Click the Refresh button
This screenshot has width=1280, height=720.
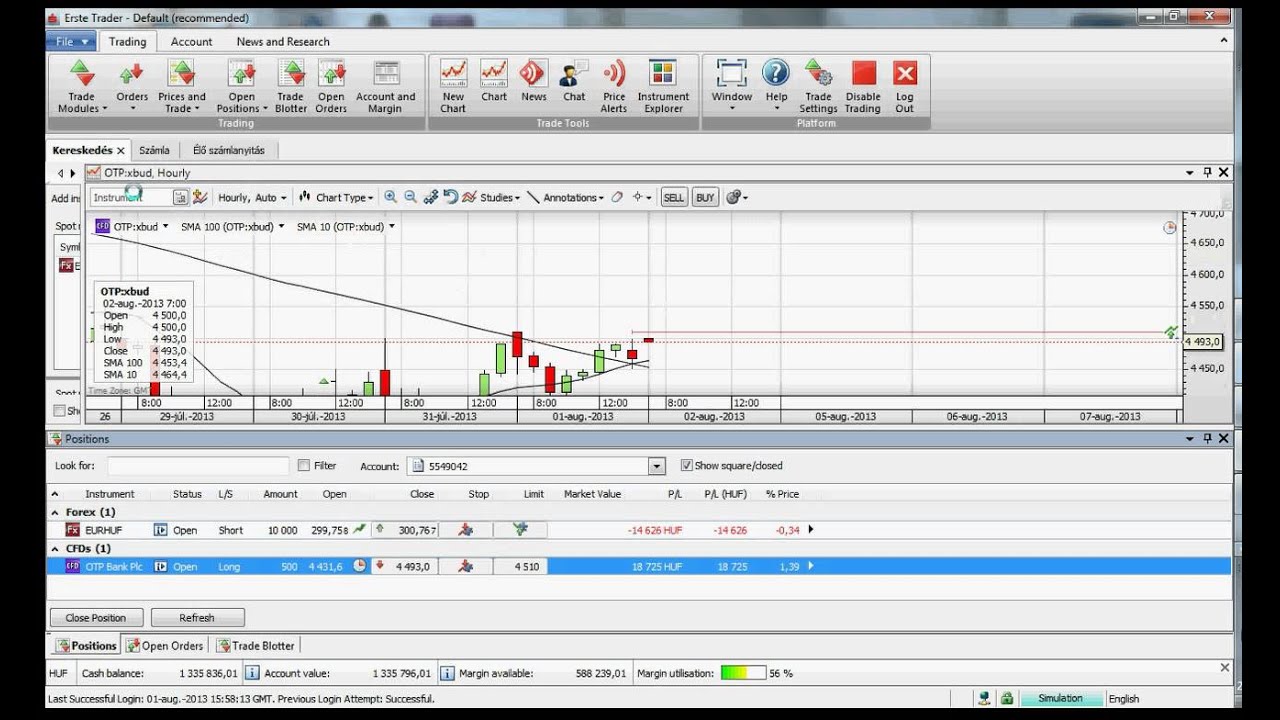tap(197, 618)
